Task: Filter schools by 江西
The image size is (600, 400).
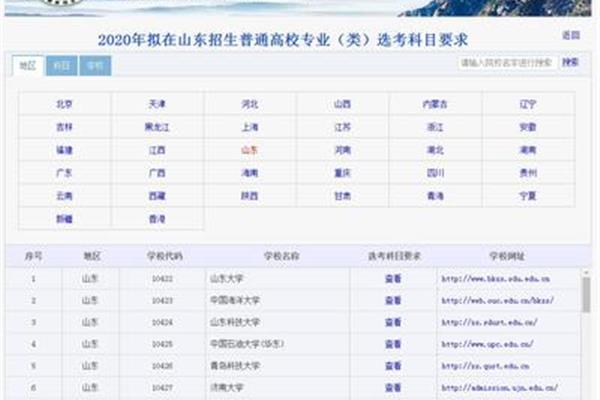Action: 157,150
